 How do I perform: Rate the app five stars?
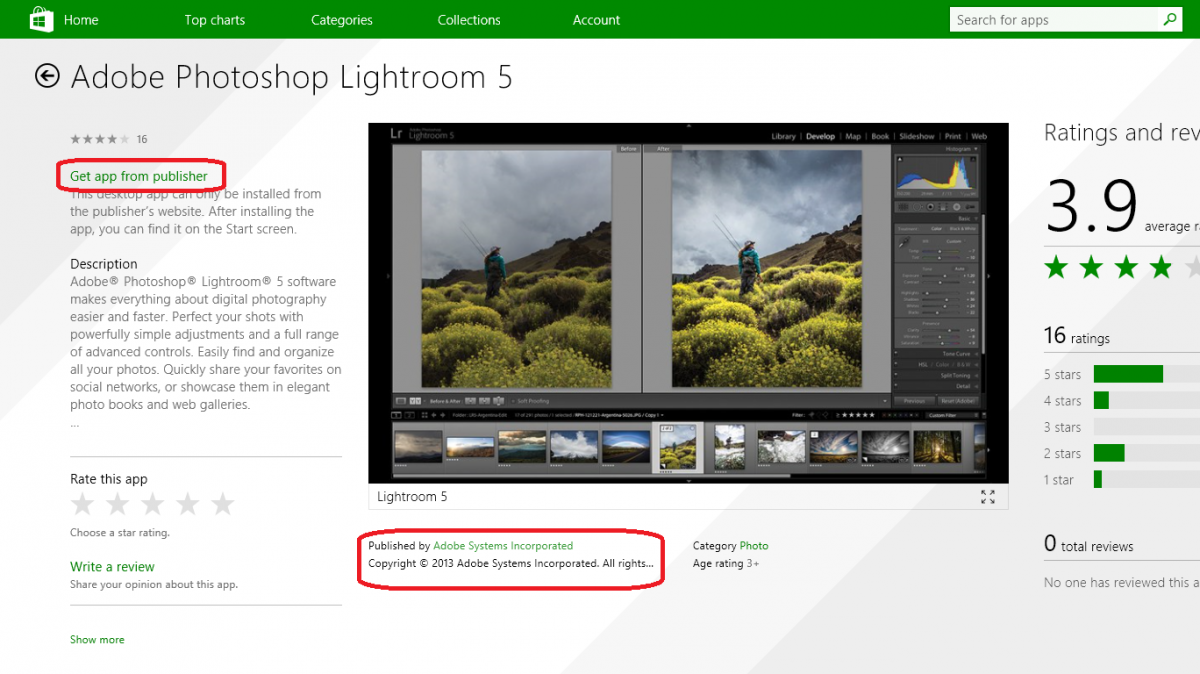point(223,504)
